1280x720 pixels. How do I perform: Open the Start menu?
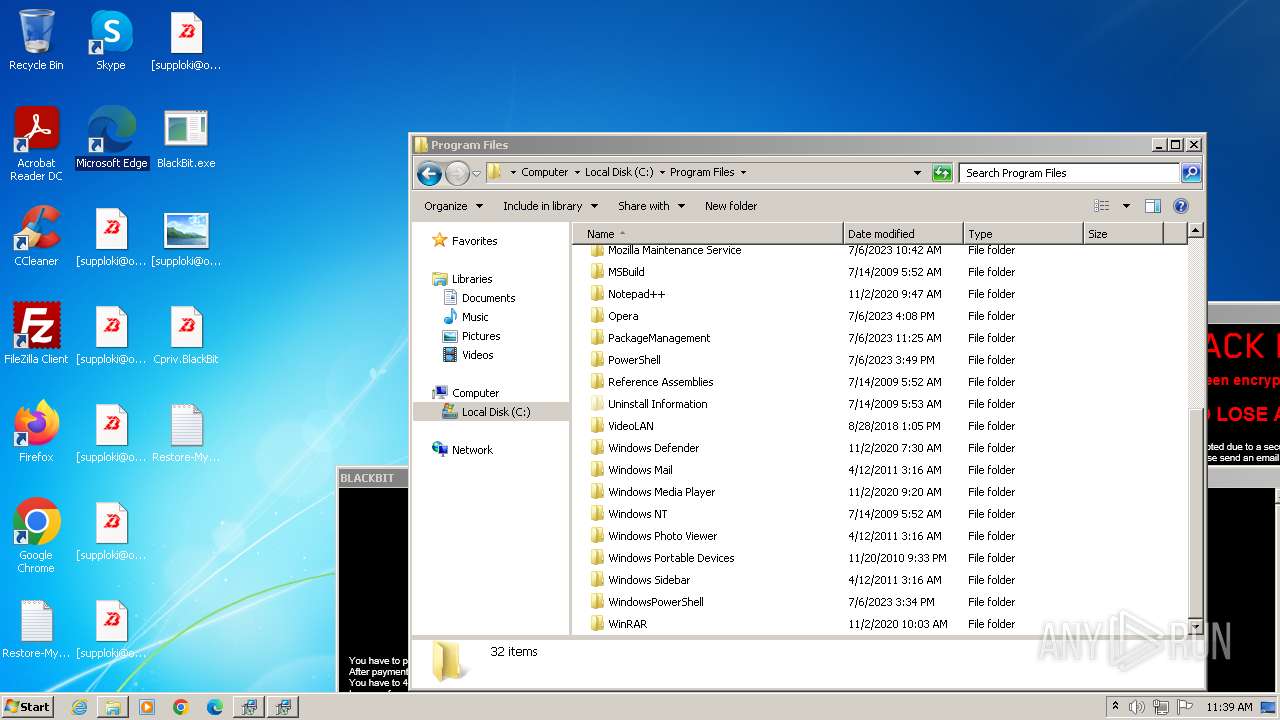[x=27, y=707]
